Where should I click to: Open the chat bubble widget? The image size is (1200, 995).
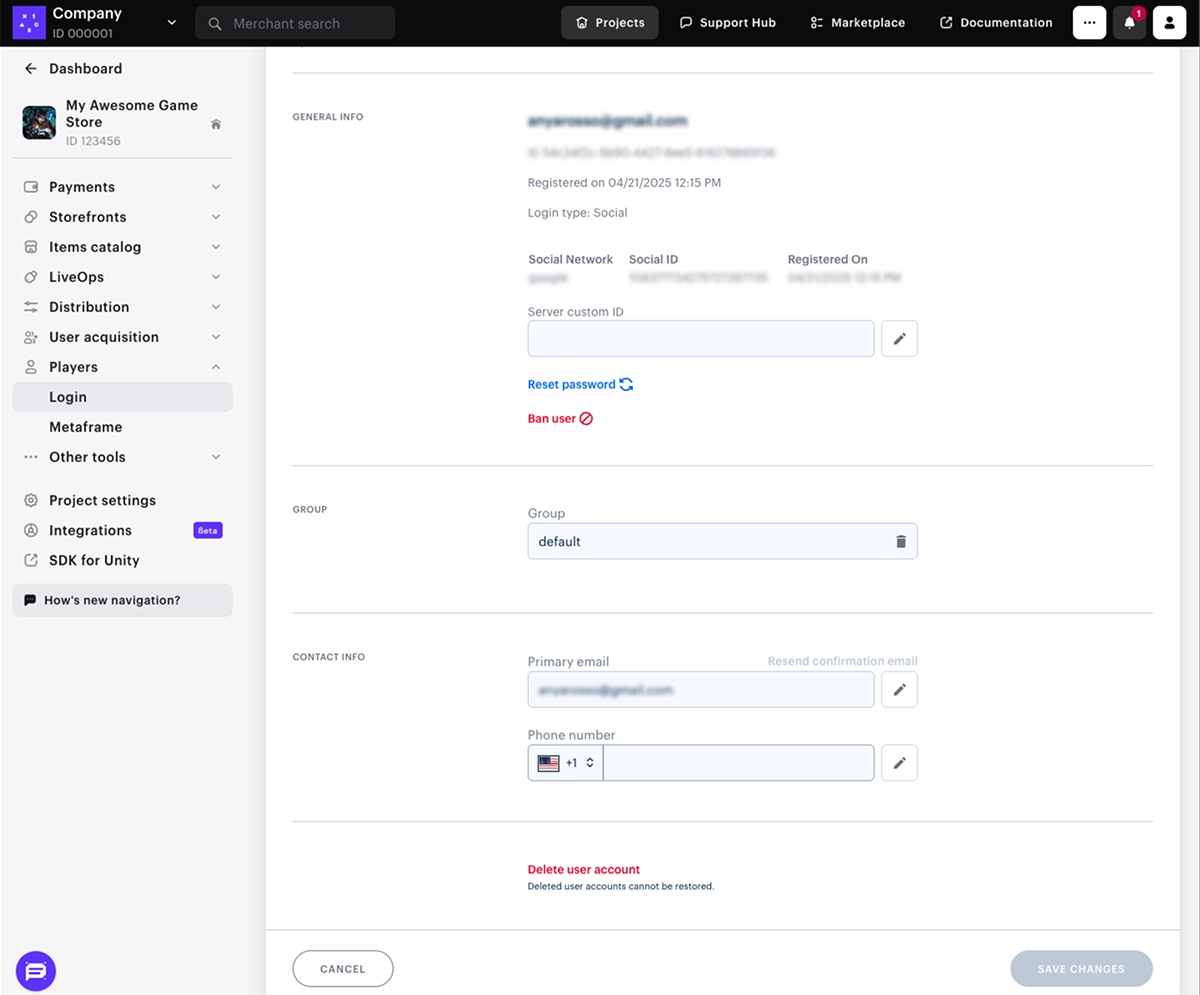[36, 970]
